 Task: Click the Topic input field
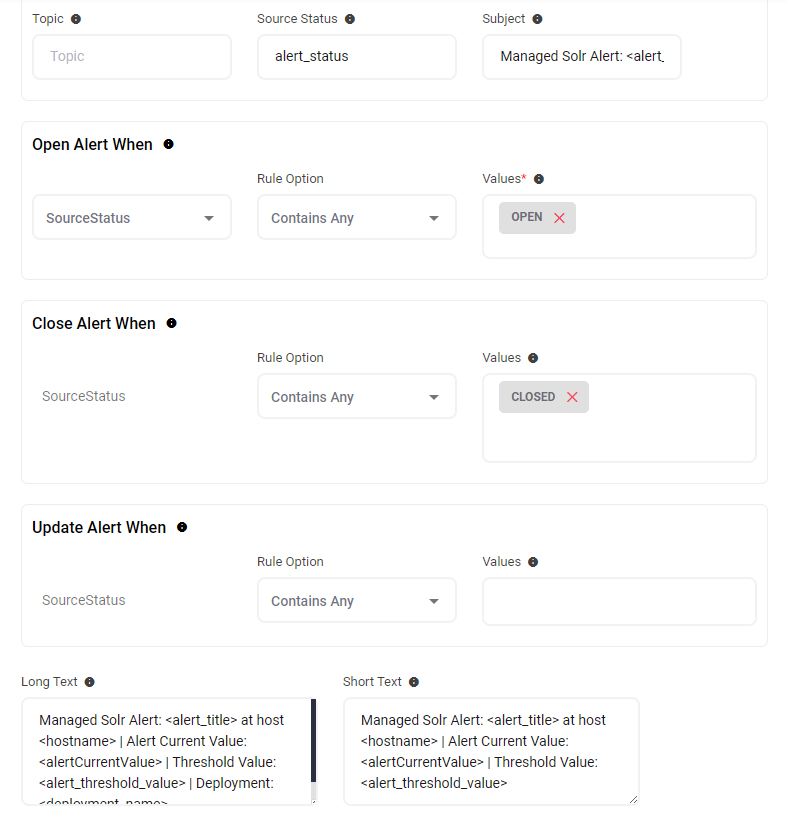[131, 57]
